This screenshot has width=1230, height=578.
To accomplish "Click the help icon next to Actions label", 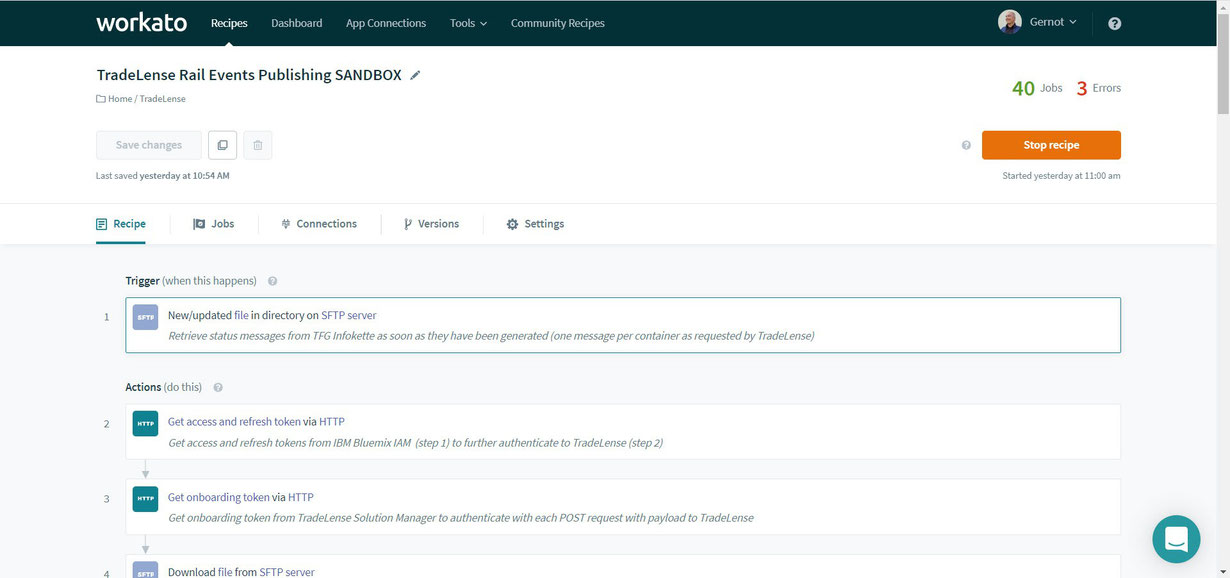I will pyautogui.click(x=218, y=387).
